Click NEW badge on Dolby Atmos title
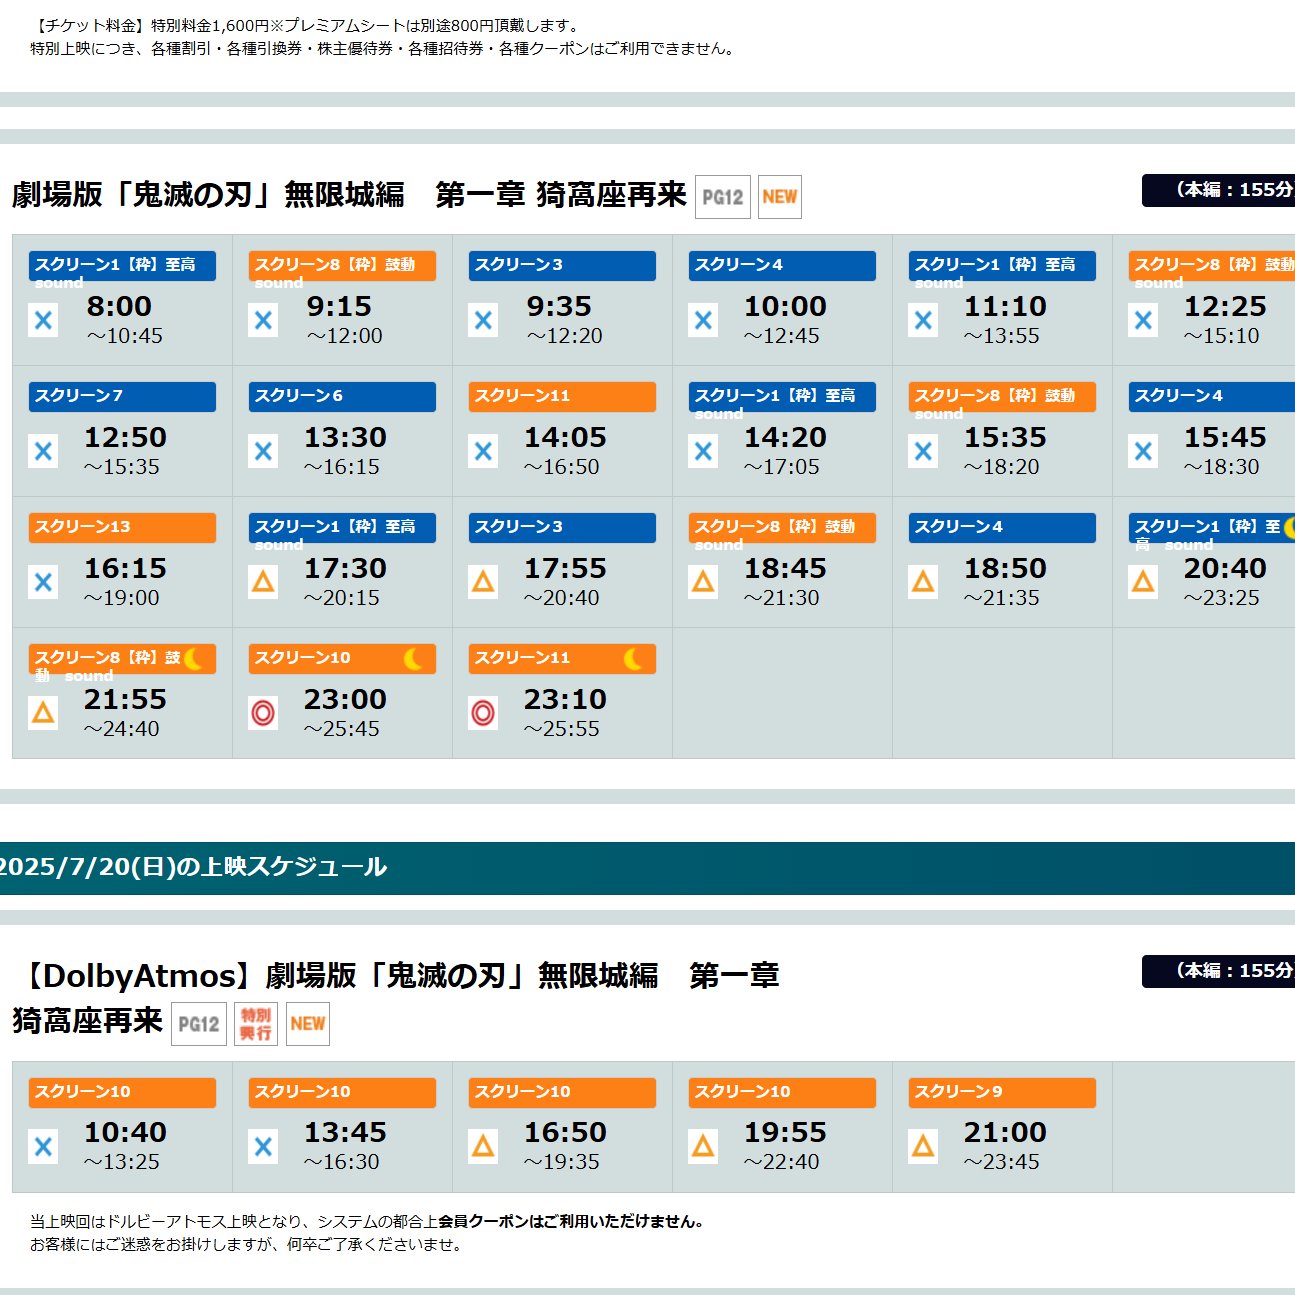This screenshot has height=1295, width=1295. (x=308, y=1024)
